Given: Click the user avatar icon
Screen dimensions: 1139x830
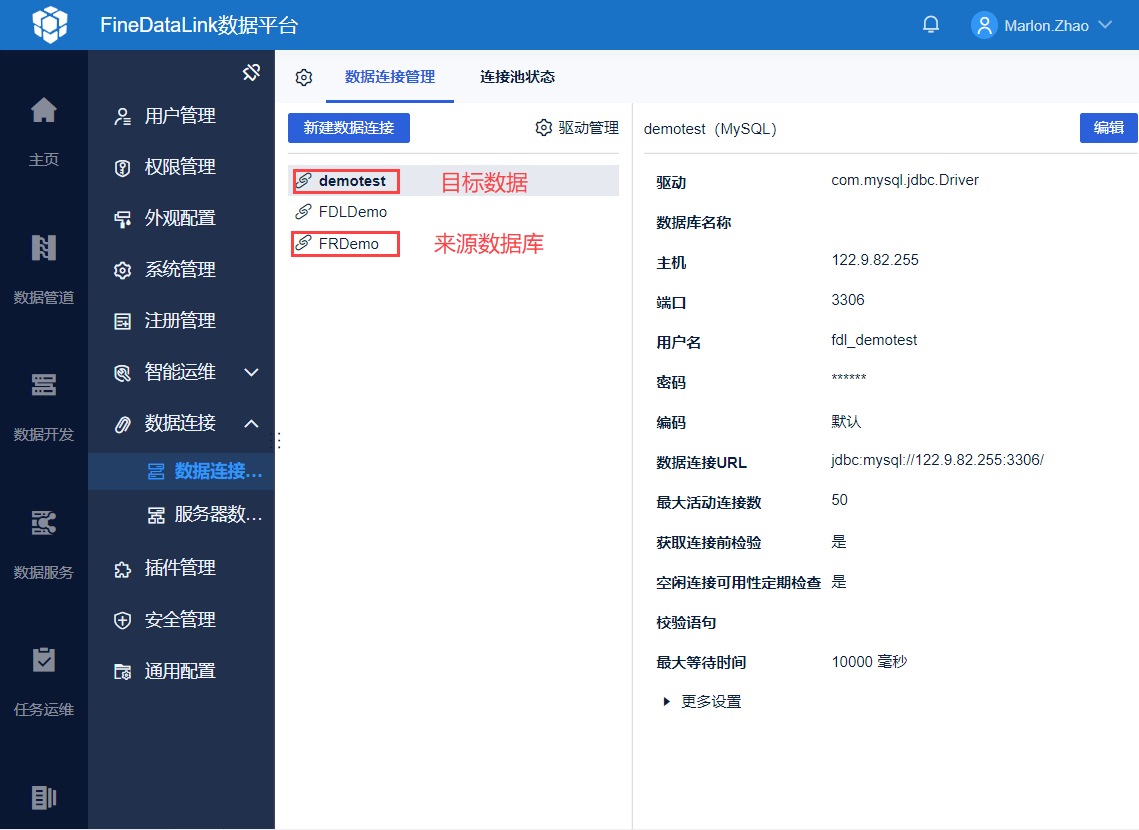Looking at the screenshot, I should click(984, 25).
